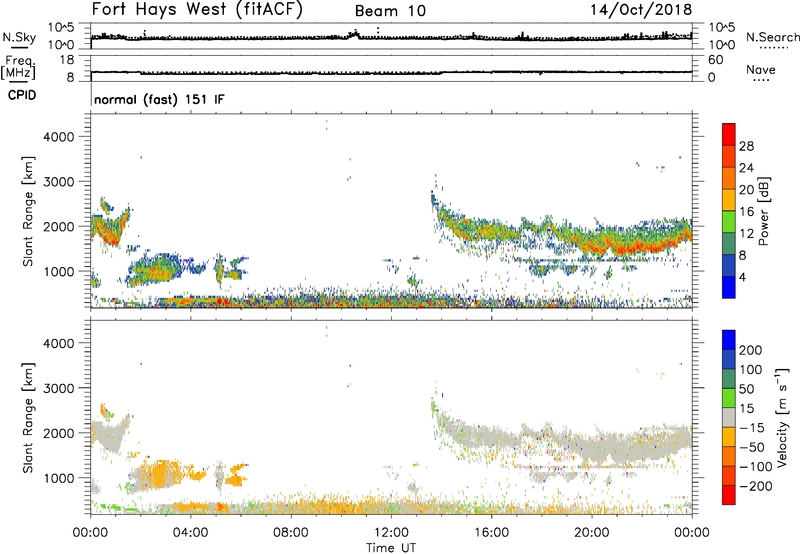Click the '08:00' time tick label
Image resolution: width=800 pixels, height=554 pixels.
291,533
